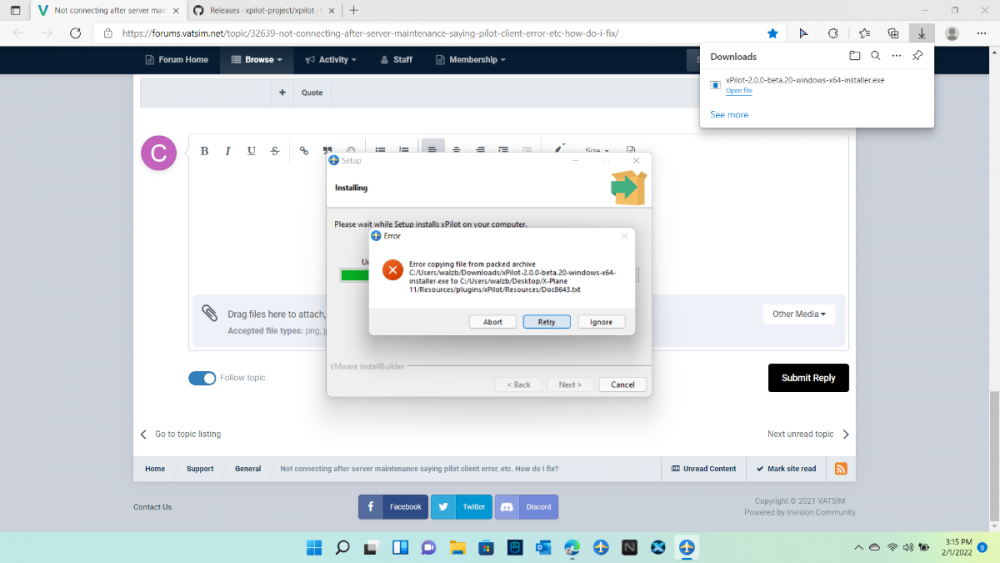Click the page vertical scrollbar thumb
The image size is (1000, 563).
(994, 456)
